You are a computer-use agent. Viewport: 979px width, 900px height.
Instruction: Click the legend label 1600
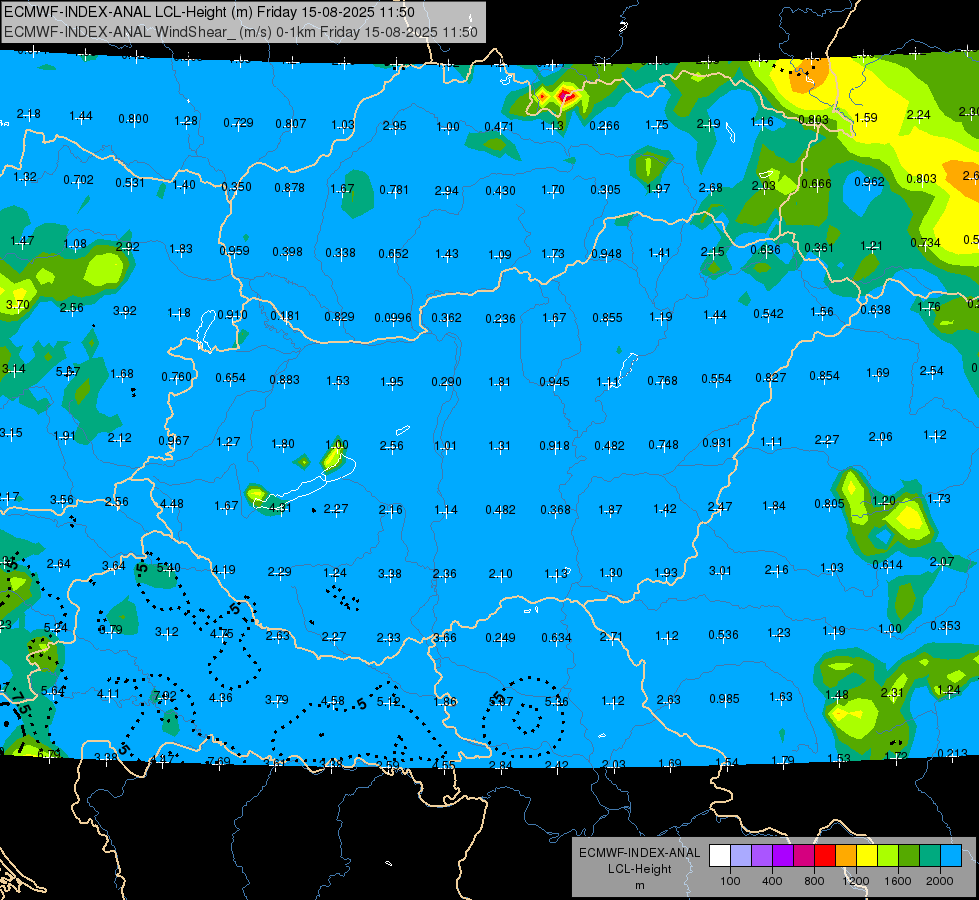point(898,881)
